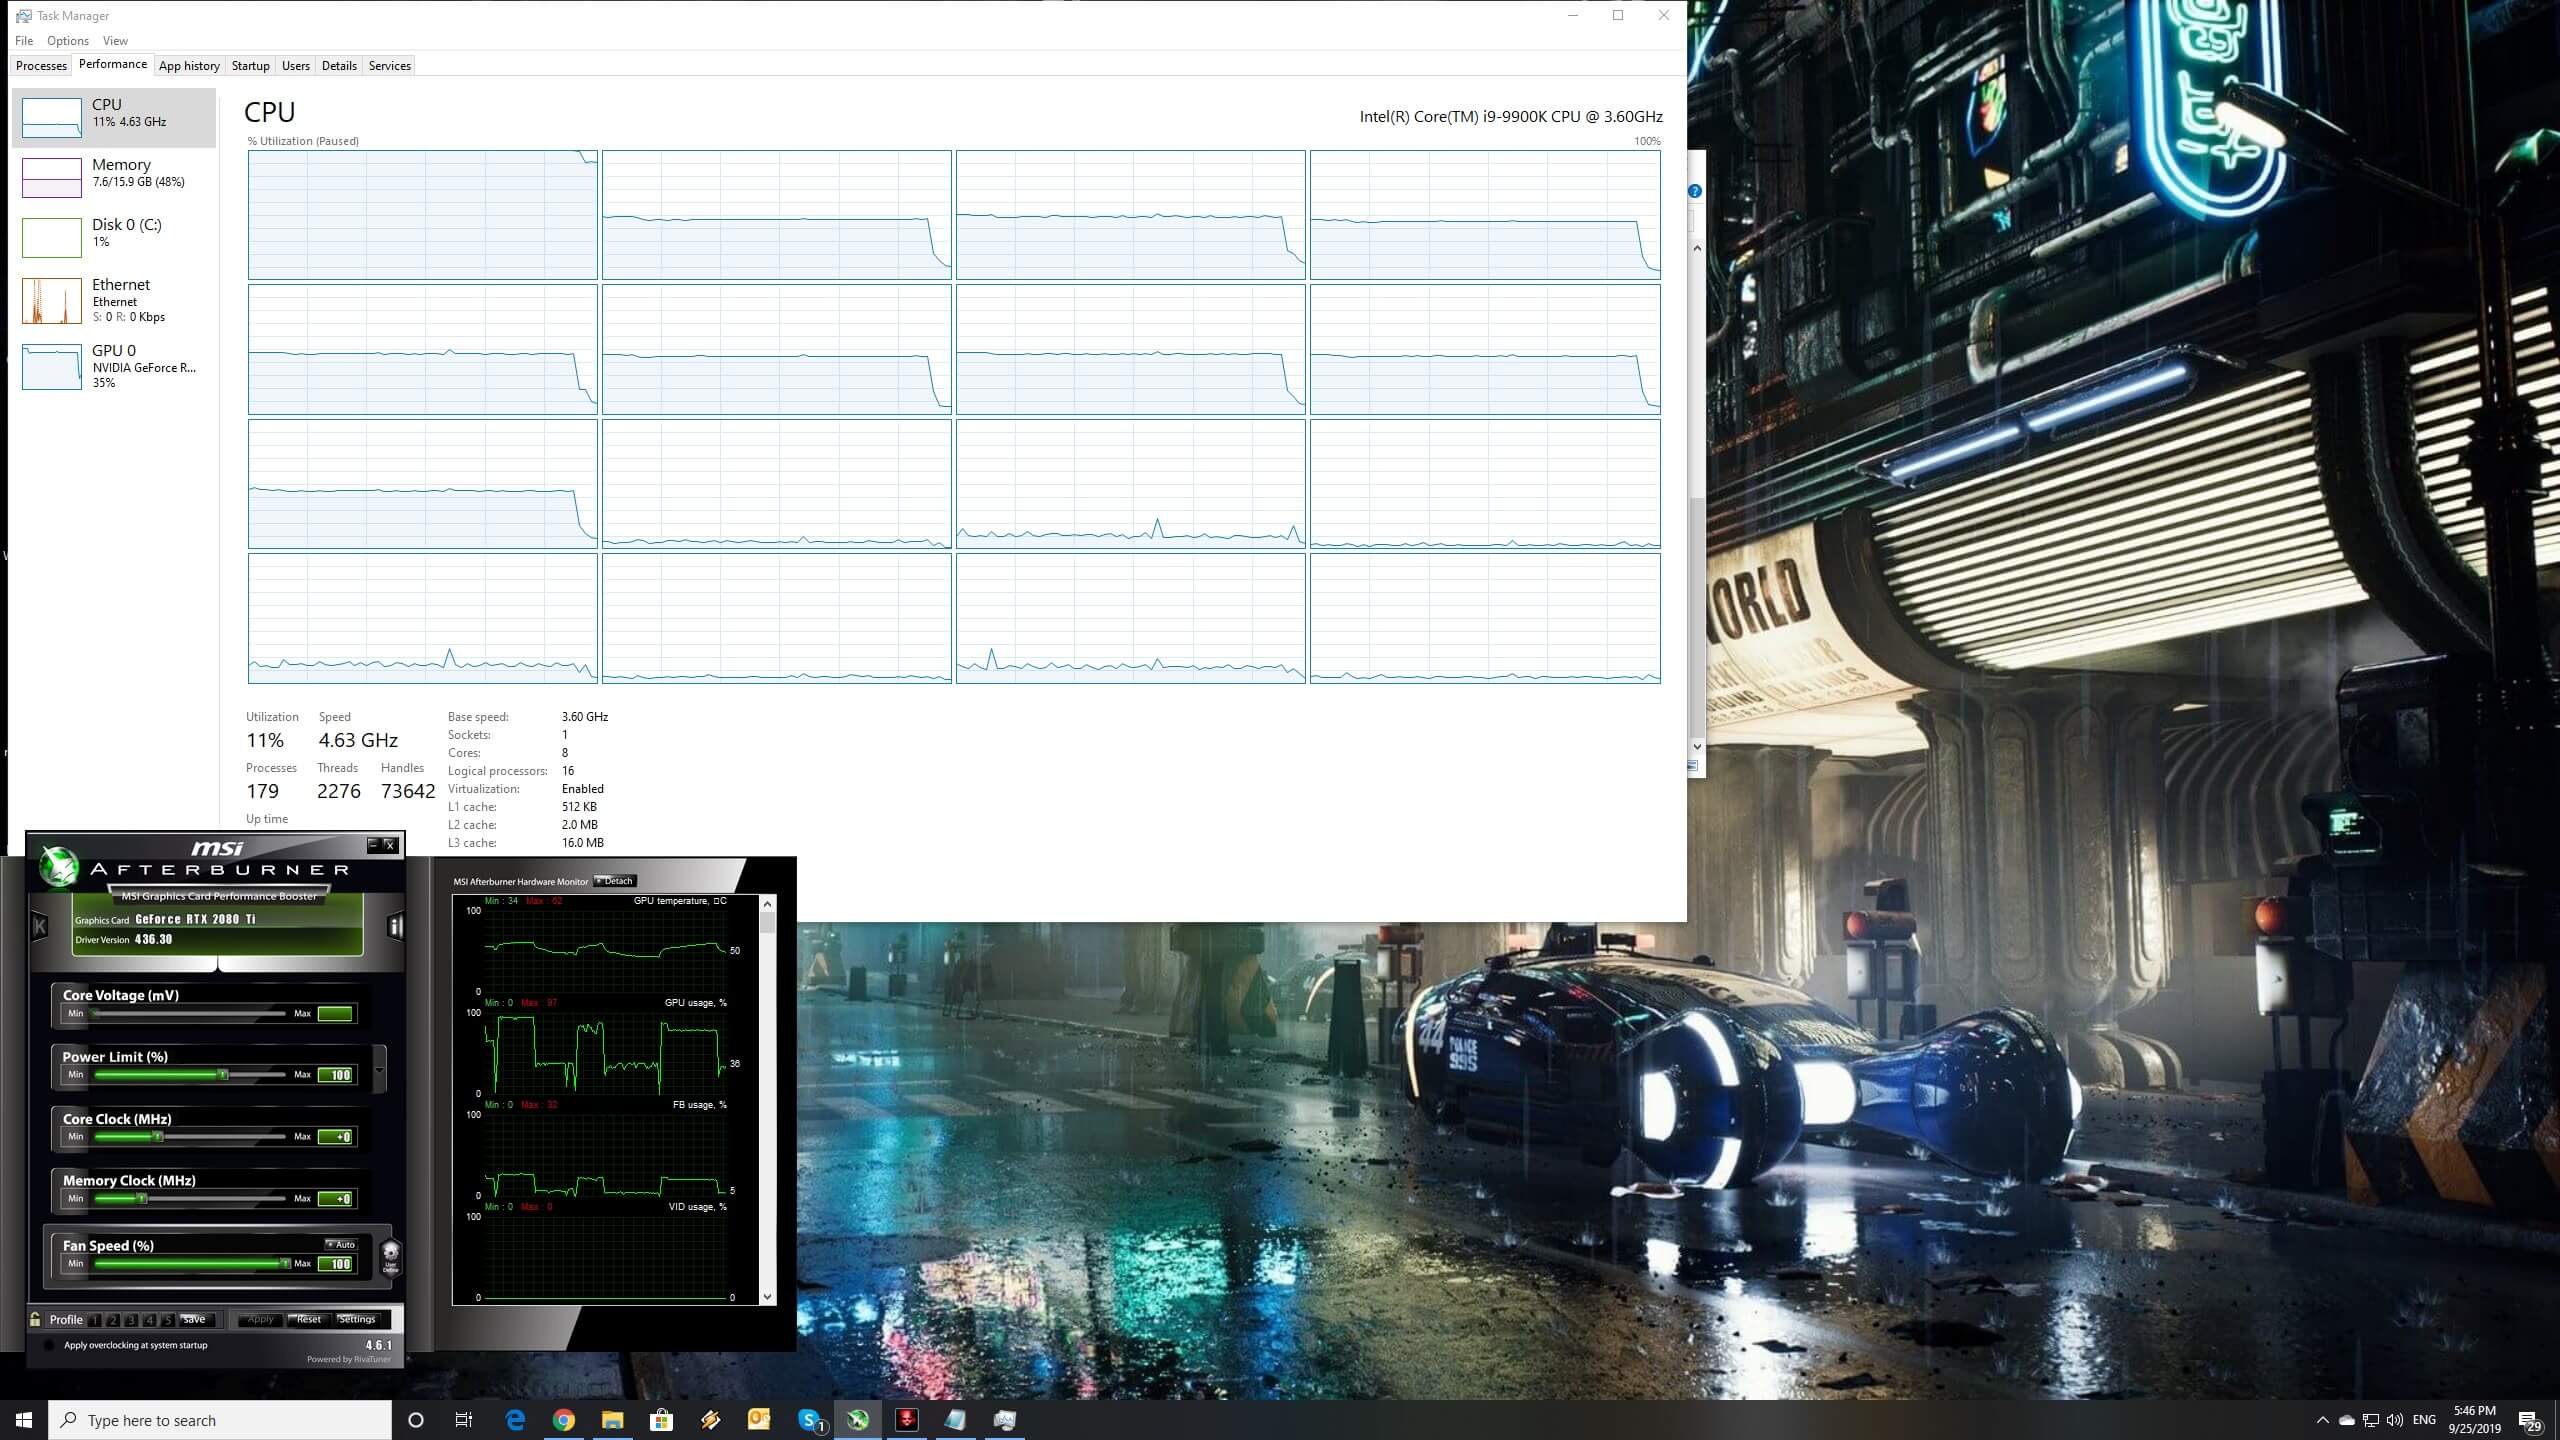The image size is (2560, 1440).
Task: Expand the Power Limit dropdown arrow
Action: 379,1070
